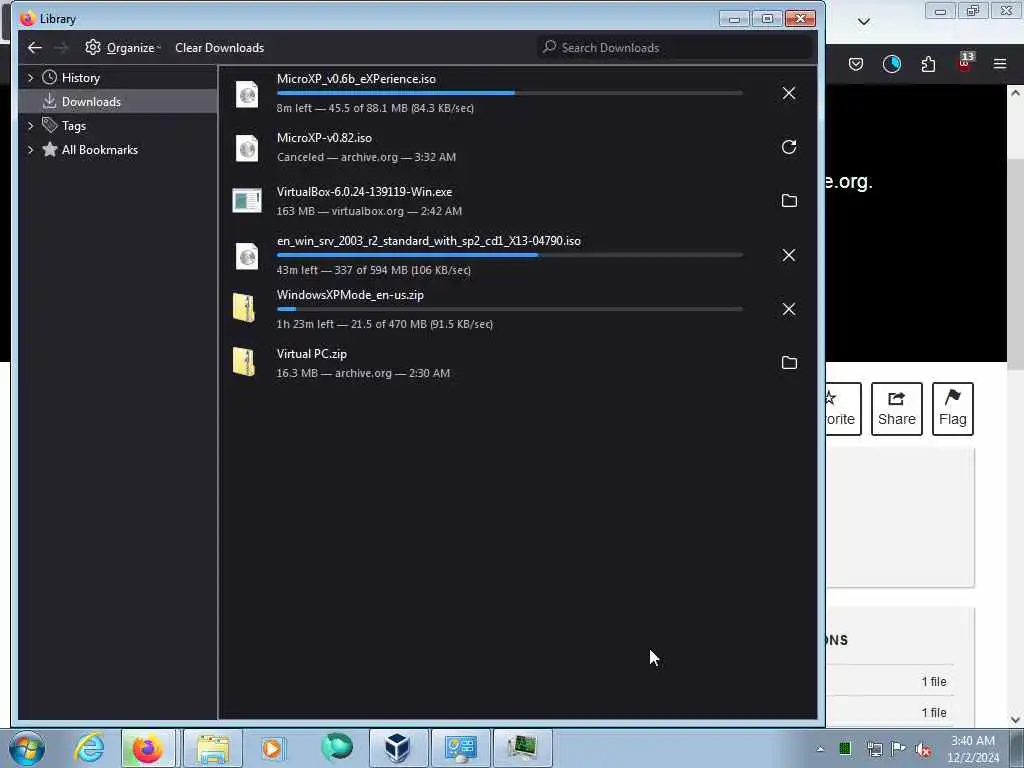This screenshot has height=768, width=1024.
Task: Select Downloads in the sidebar
Action: click(91, 102)
